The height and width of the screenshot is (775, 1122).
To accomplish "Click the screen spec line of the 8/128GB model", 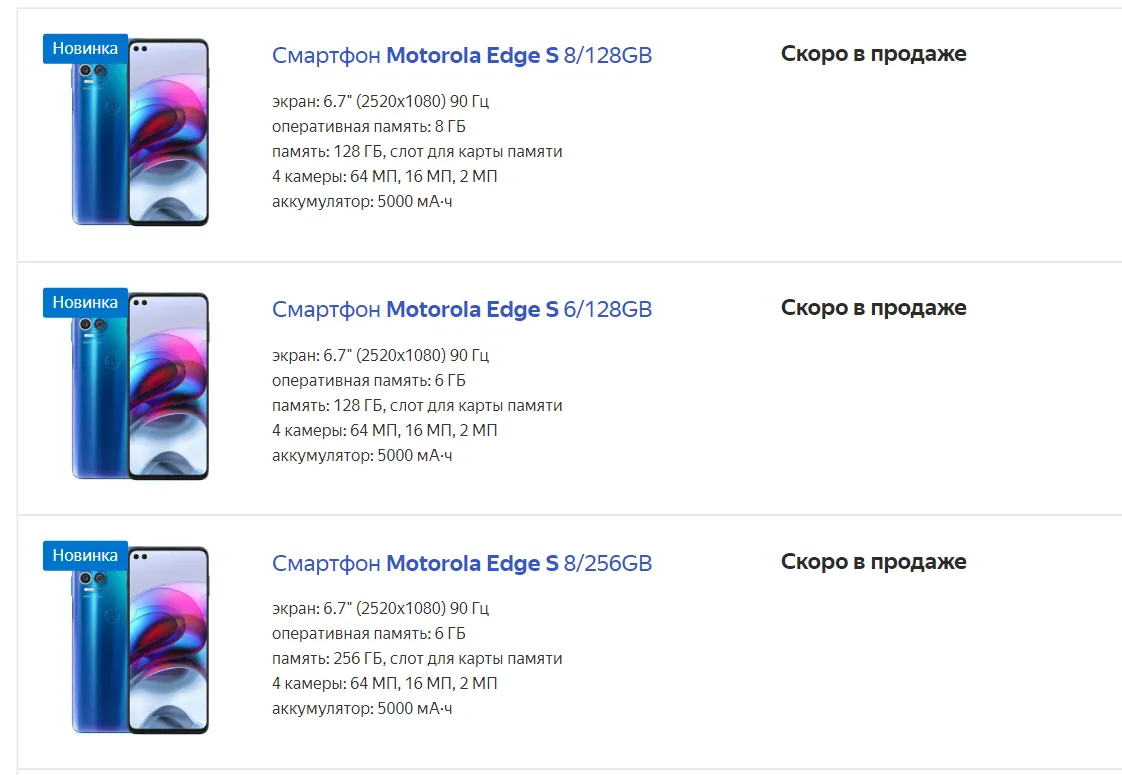I will 380,102.
